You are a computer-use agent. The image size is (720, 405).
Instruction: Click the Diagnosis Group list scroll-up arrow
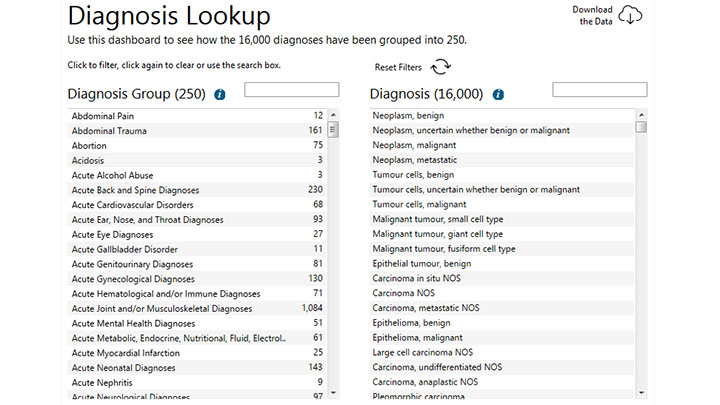333,115
